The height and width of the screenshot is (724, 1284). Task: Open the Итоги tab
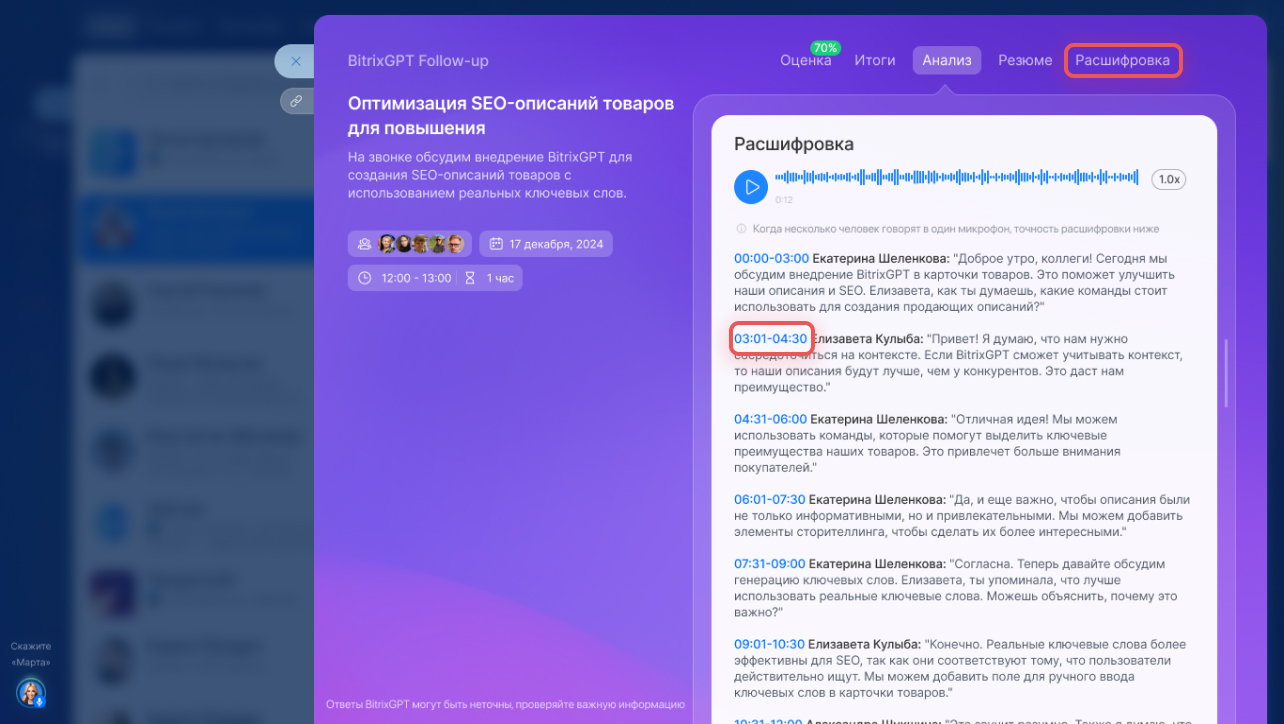[x=874, y=60]
